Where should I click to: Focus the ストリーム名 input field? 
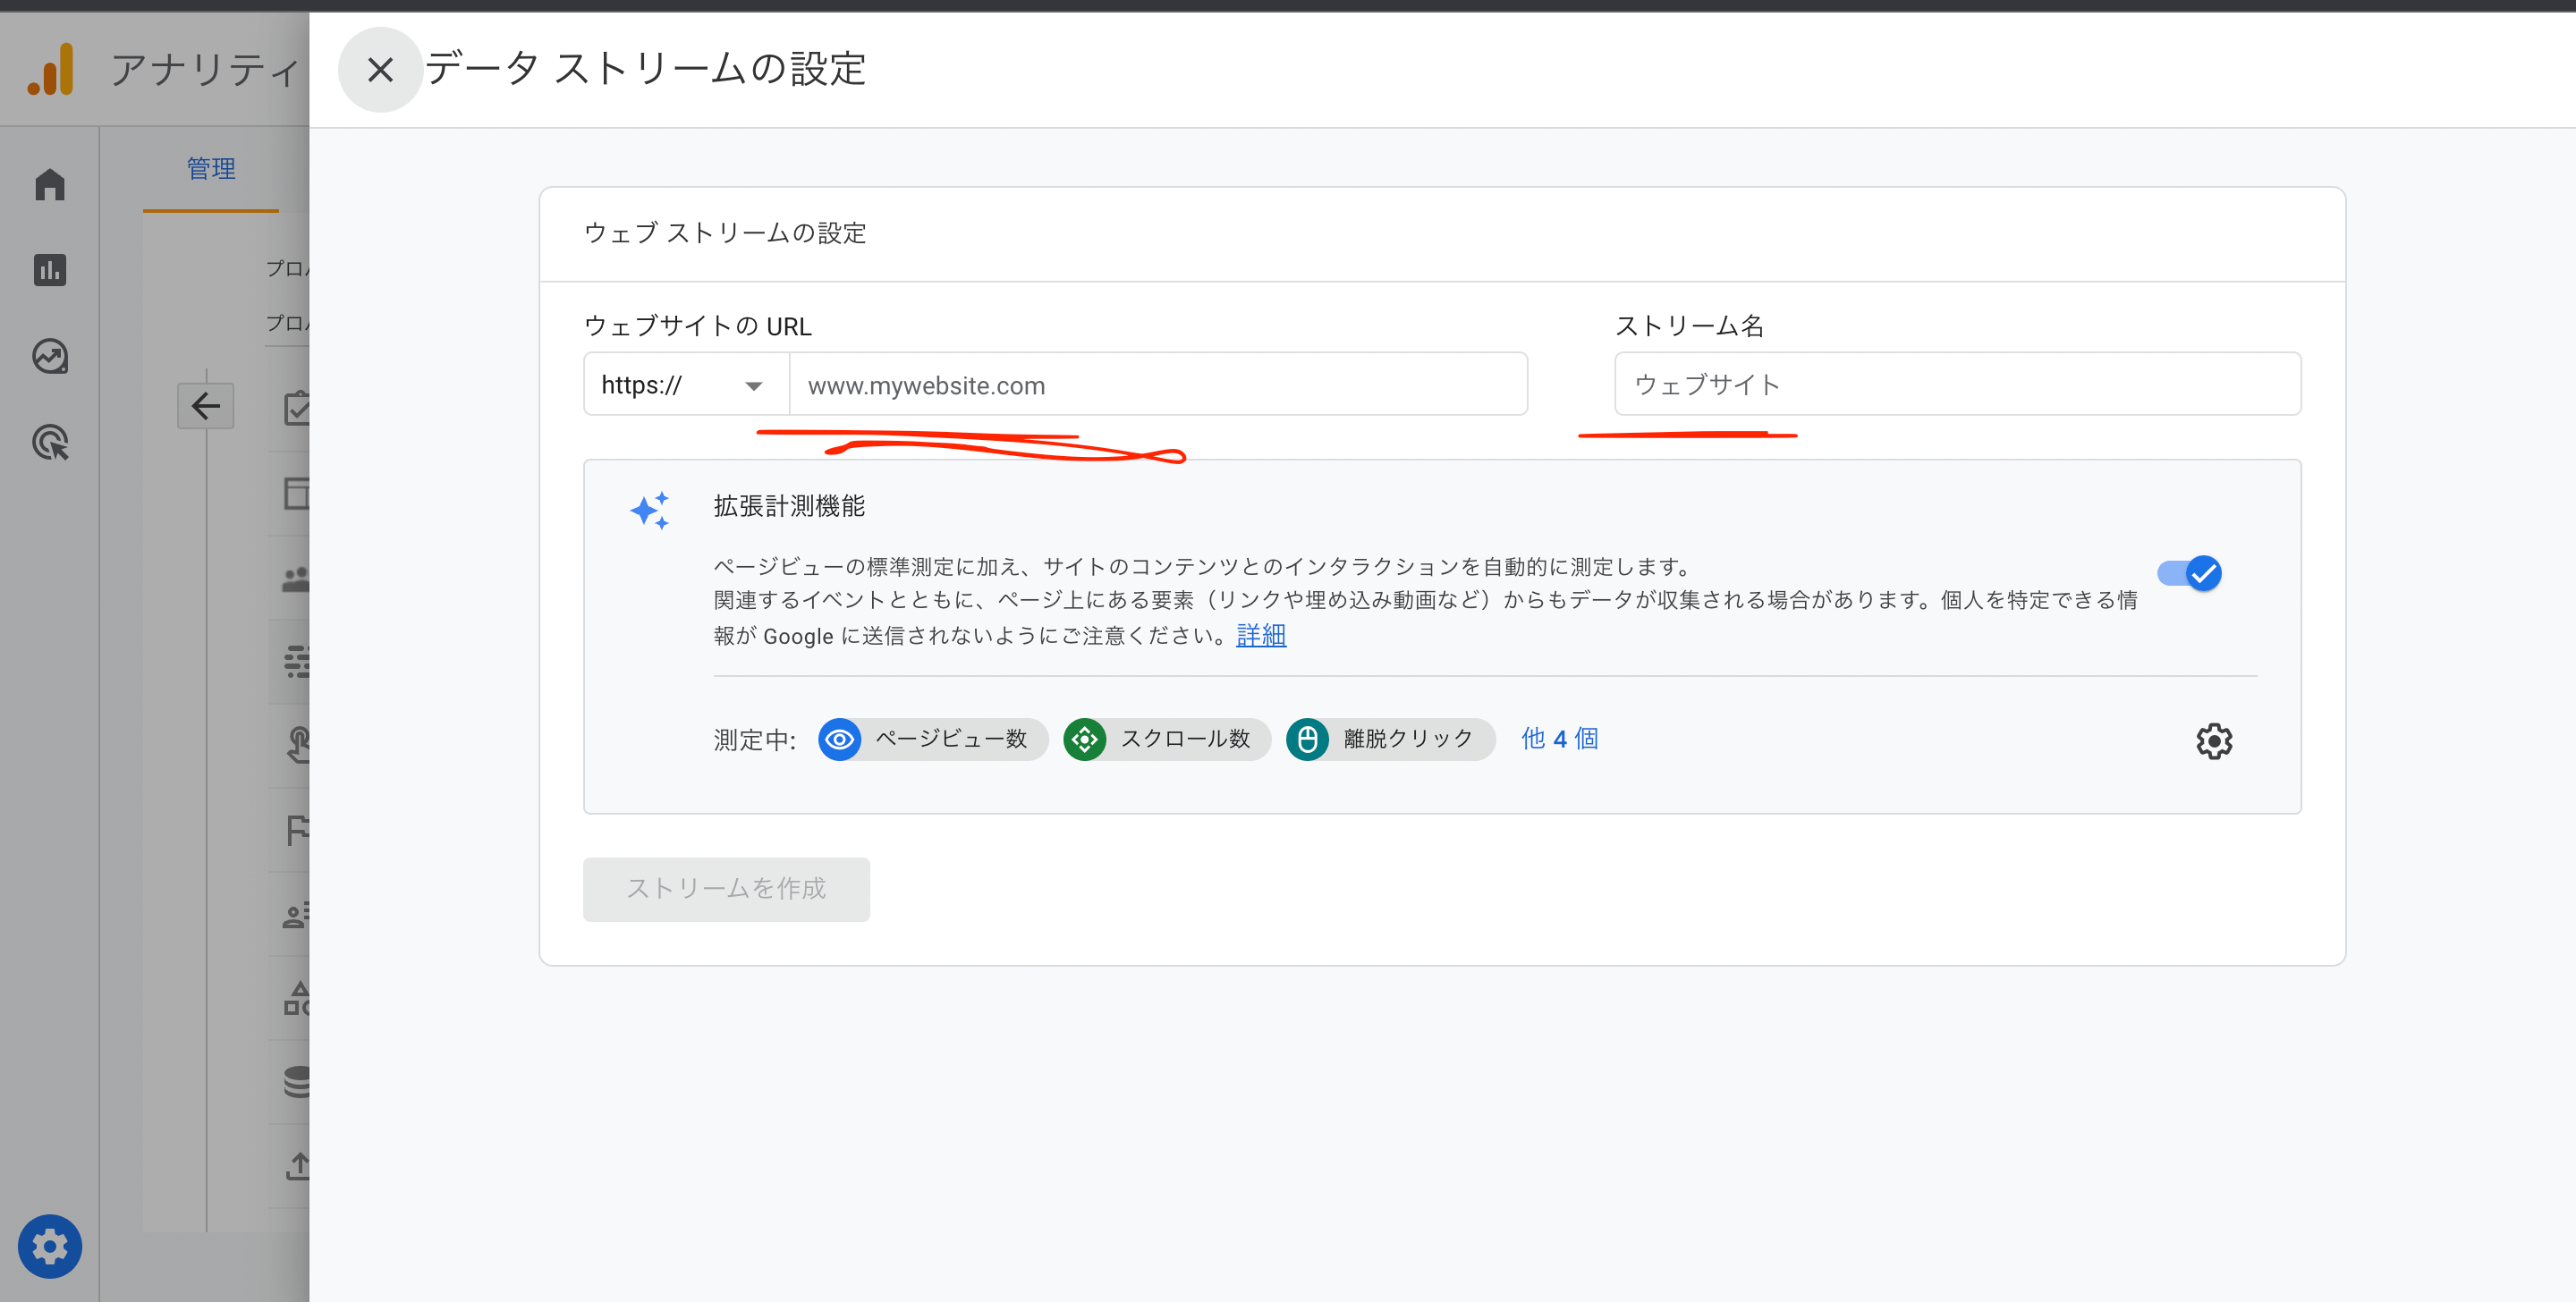click(x=1957, y=385)
